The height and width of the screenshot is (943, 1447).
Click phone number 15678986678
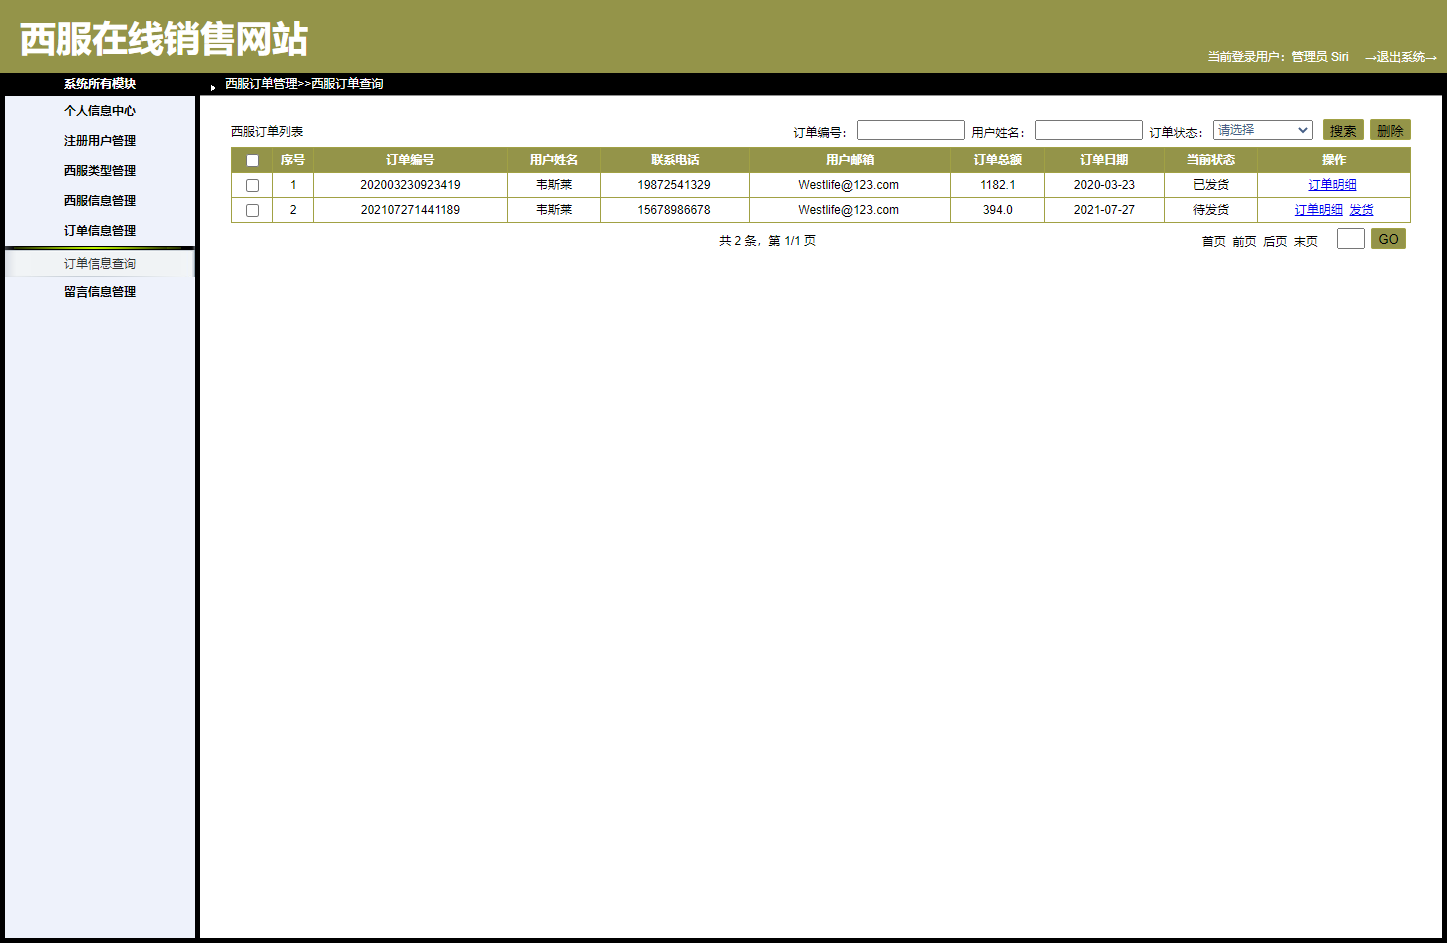coord(674,210)
